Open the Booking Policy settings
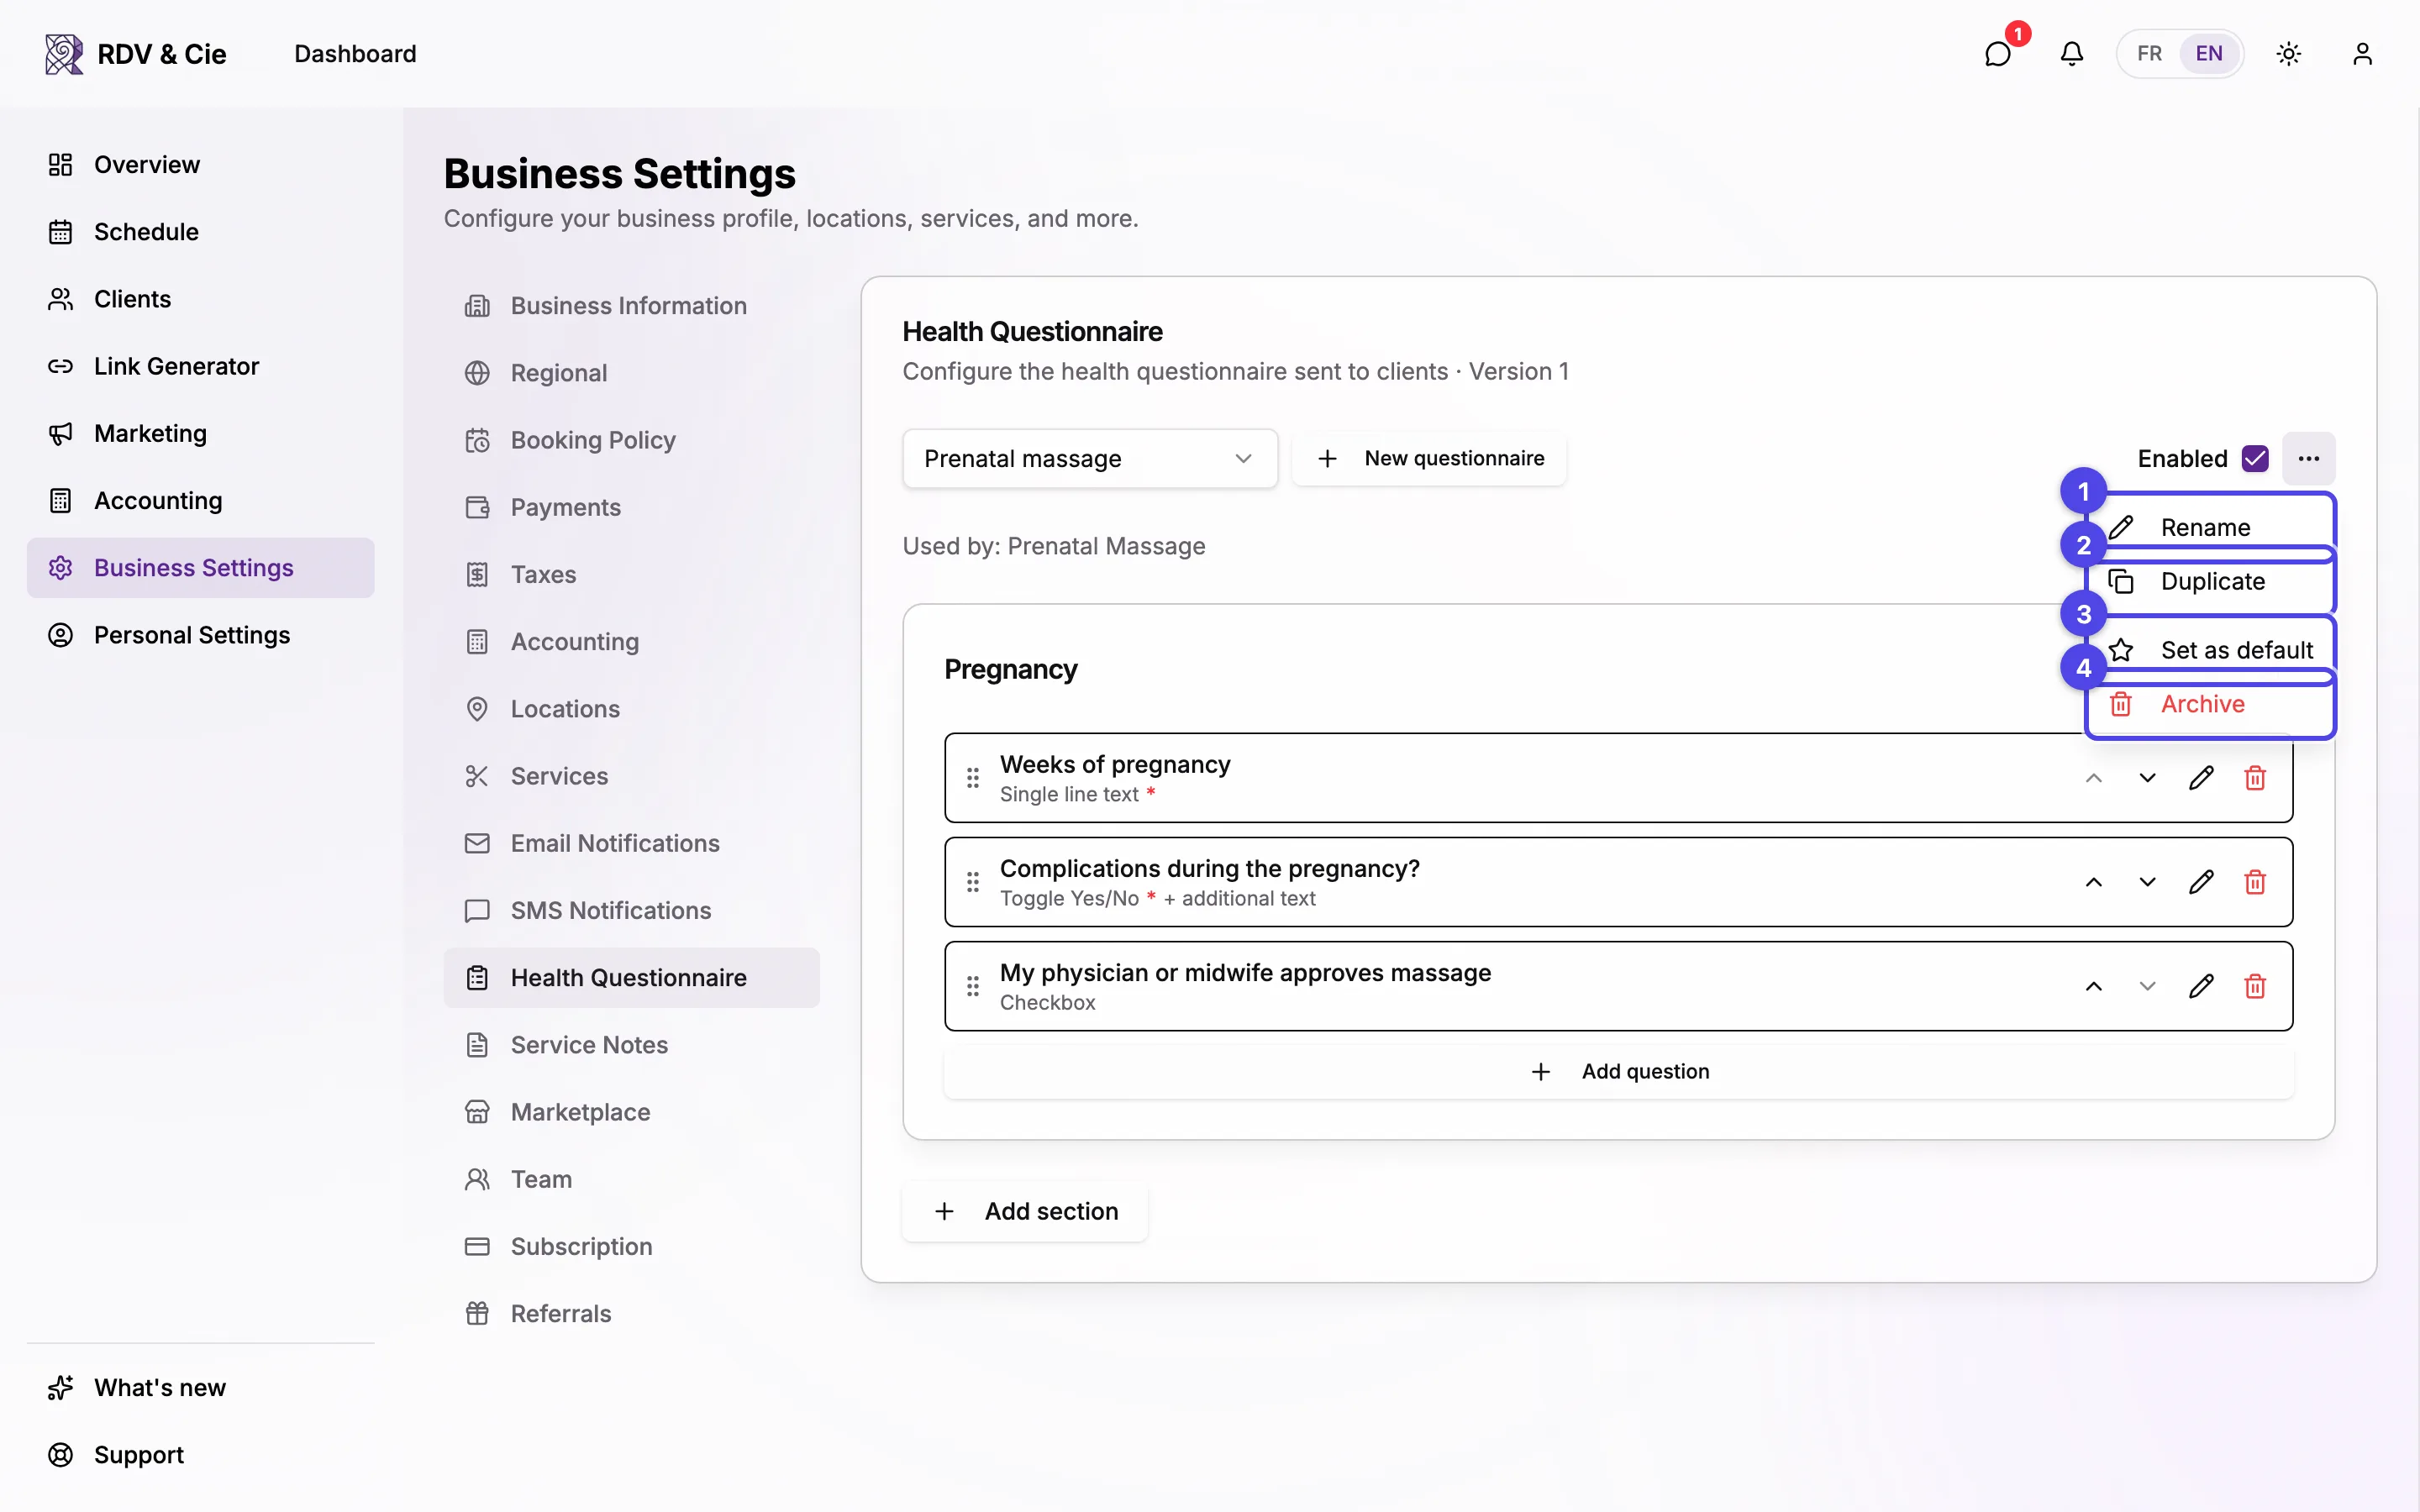The width and height of the screenshot is (2420, 1512). tap(632, 440)
